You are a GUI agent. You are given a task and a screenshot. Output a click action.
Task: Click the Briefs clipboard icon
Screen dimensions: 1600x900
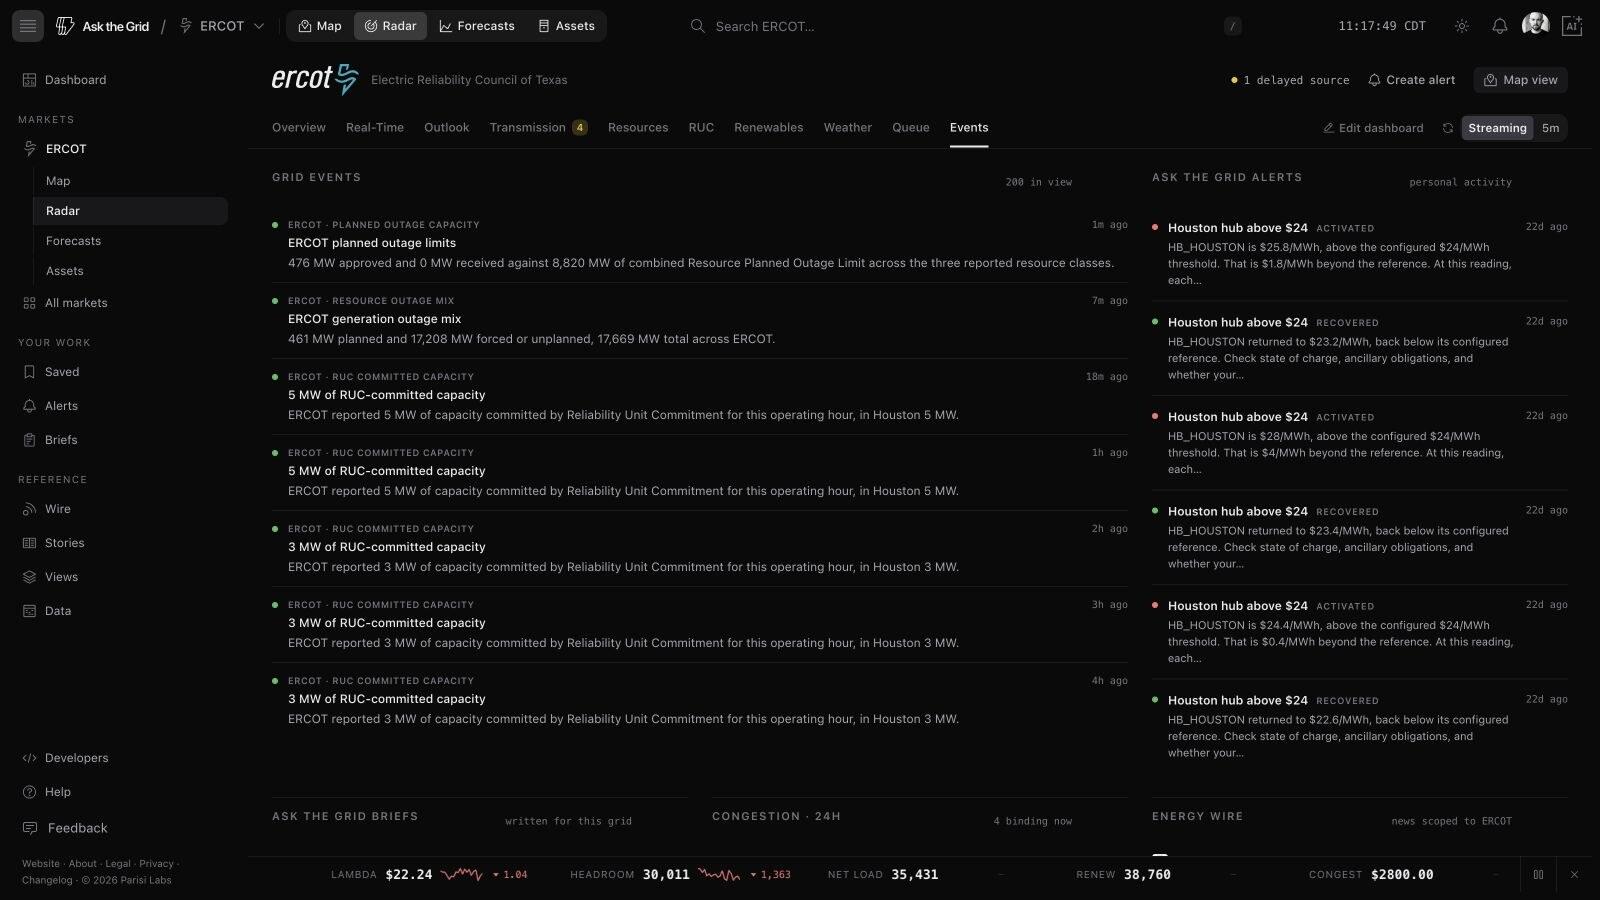[x=29, y=440]
